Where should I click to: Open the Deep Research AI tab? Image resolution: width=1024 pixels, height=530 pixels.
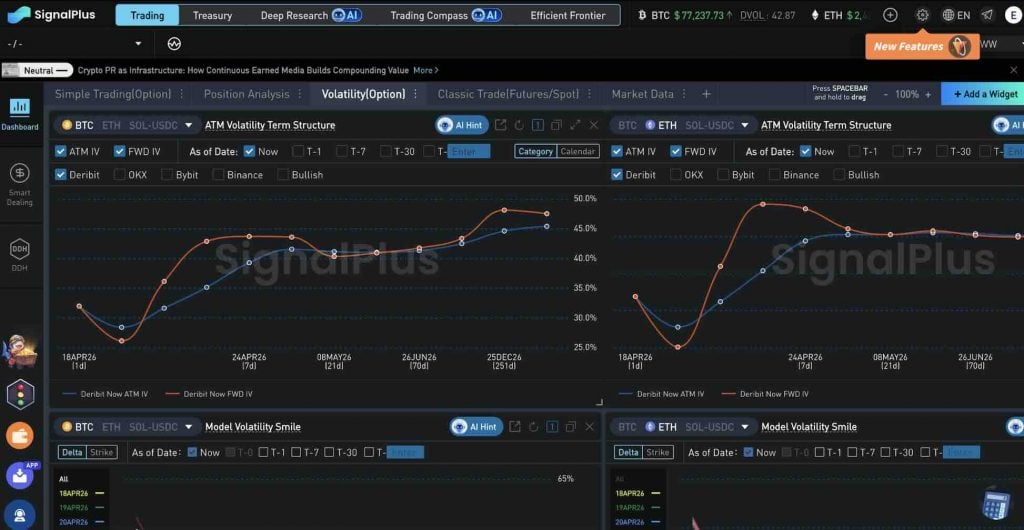point(312,15)
